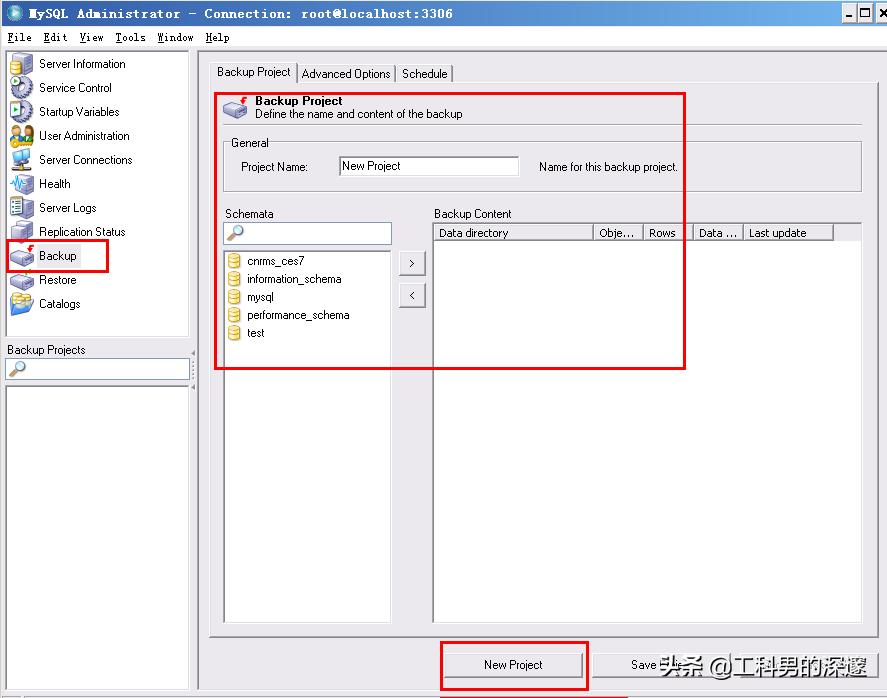
Task: Open the Edit menu
Action: coord(55,37)
